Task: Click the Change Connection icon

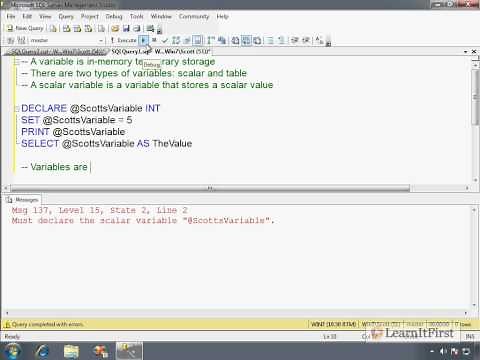Action: pyautogui.click(x=21, y=40)
